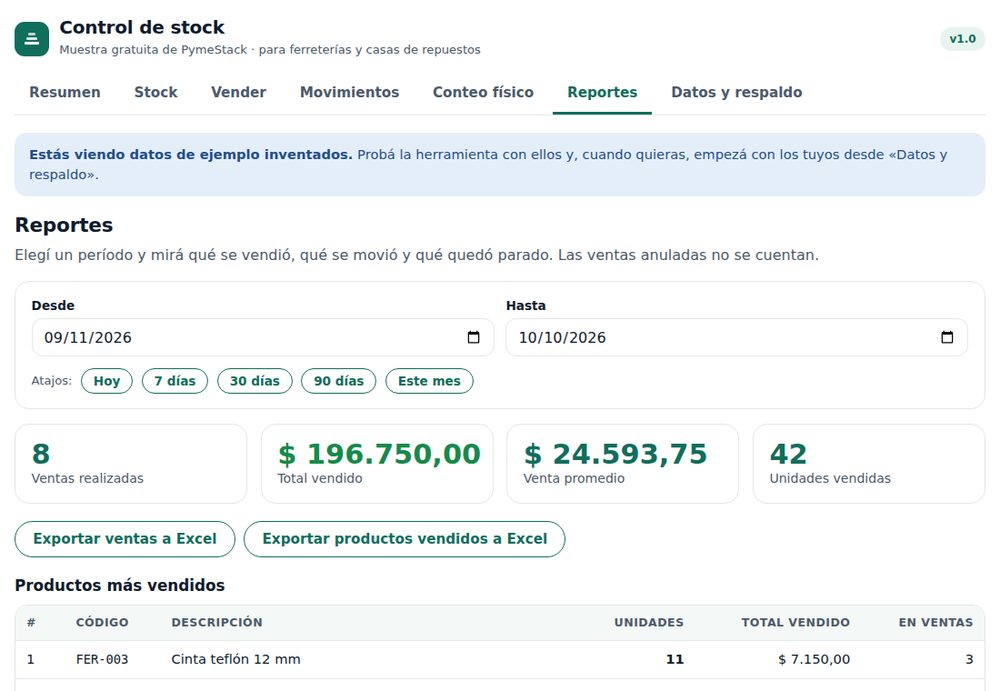Click the EN VENTAS column header
The width and height of the screenshot is (1000, 691).
click(x=936, y=622)
